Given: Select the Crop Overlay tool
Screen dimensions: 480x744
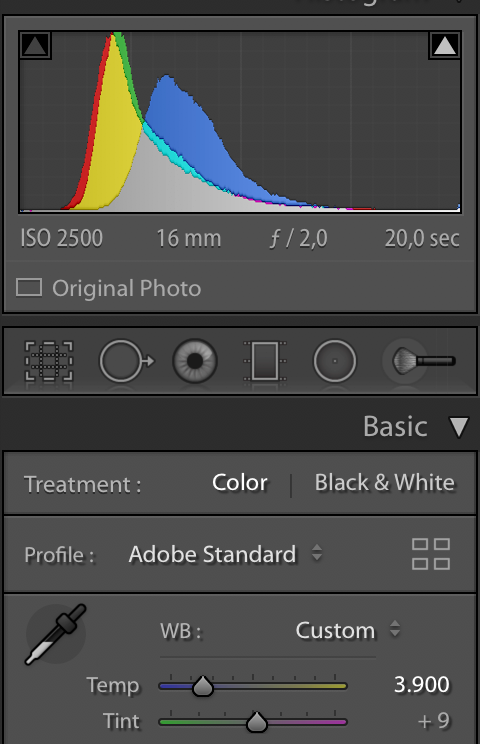Looking at the screenshot, I should (x=49, y=361).
